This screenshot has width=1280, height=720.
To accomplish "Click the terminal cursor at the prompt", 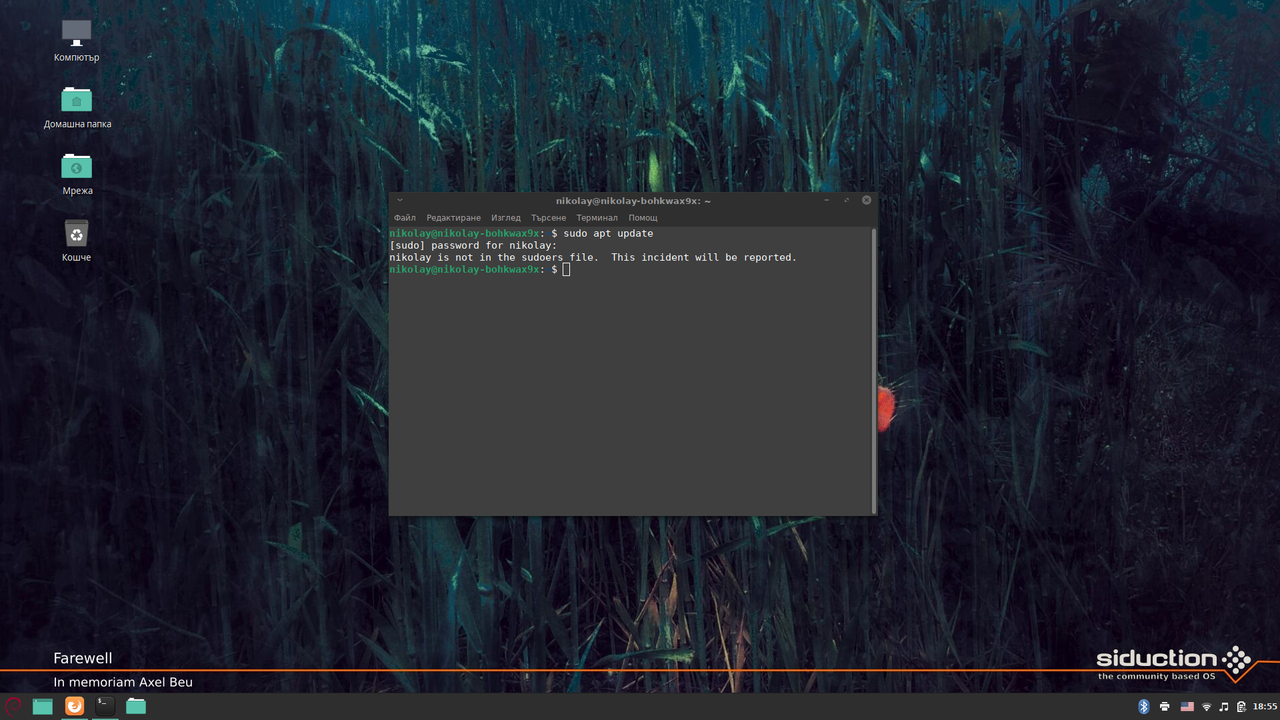I will click(566, 270).
